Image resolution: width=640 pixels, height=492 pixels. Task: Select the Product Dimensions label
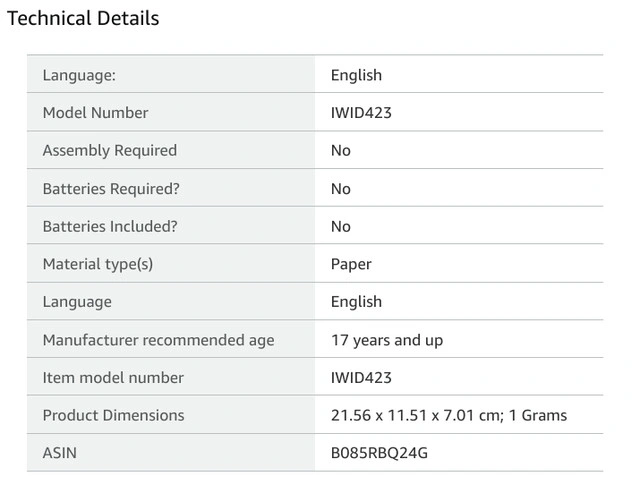coord(113,415)
